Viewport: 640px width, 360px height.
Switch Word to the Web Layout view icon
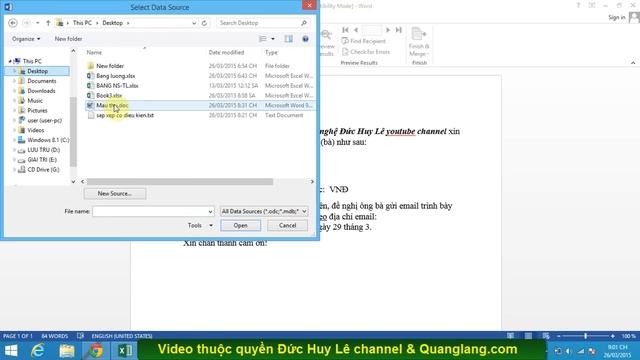(x=546, y=336)
